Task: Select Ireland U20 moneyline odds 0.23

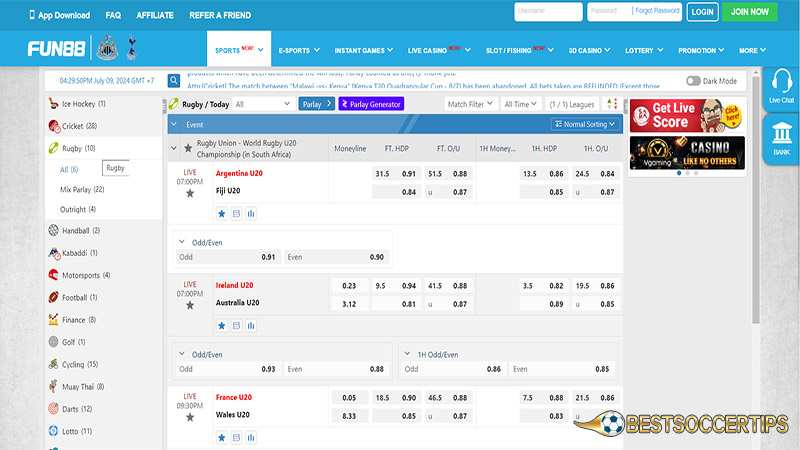Action: point(349,286)
